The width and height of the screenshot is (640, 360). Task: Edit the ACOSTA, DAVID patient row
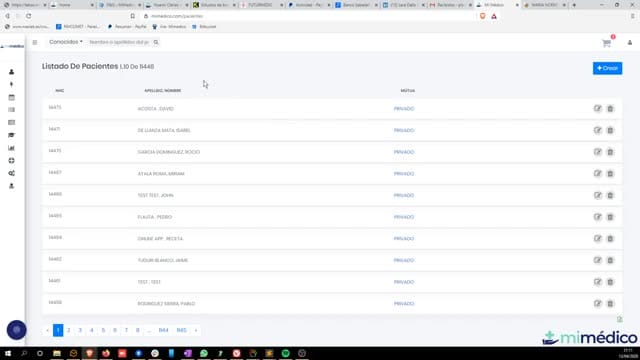click(x=598, y=109)
